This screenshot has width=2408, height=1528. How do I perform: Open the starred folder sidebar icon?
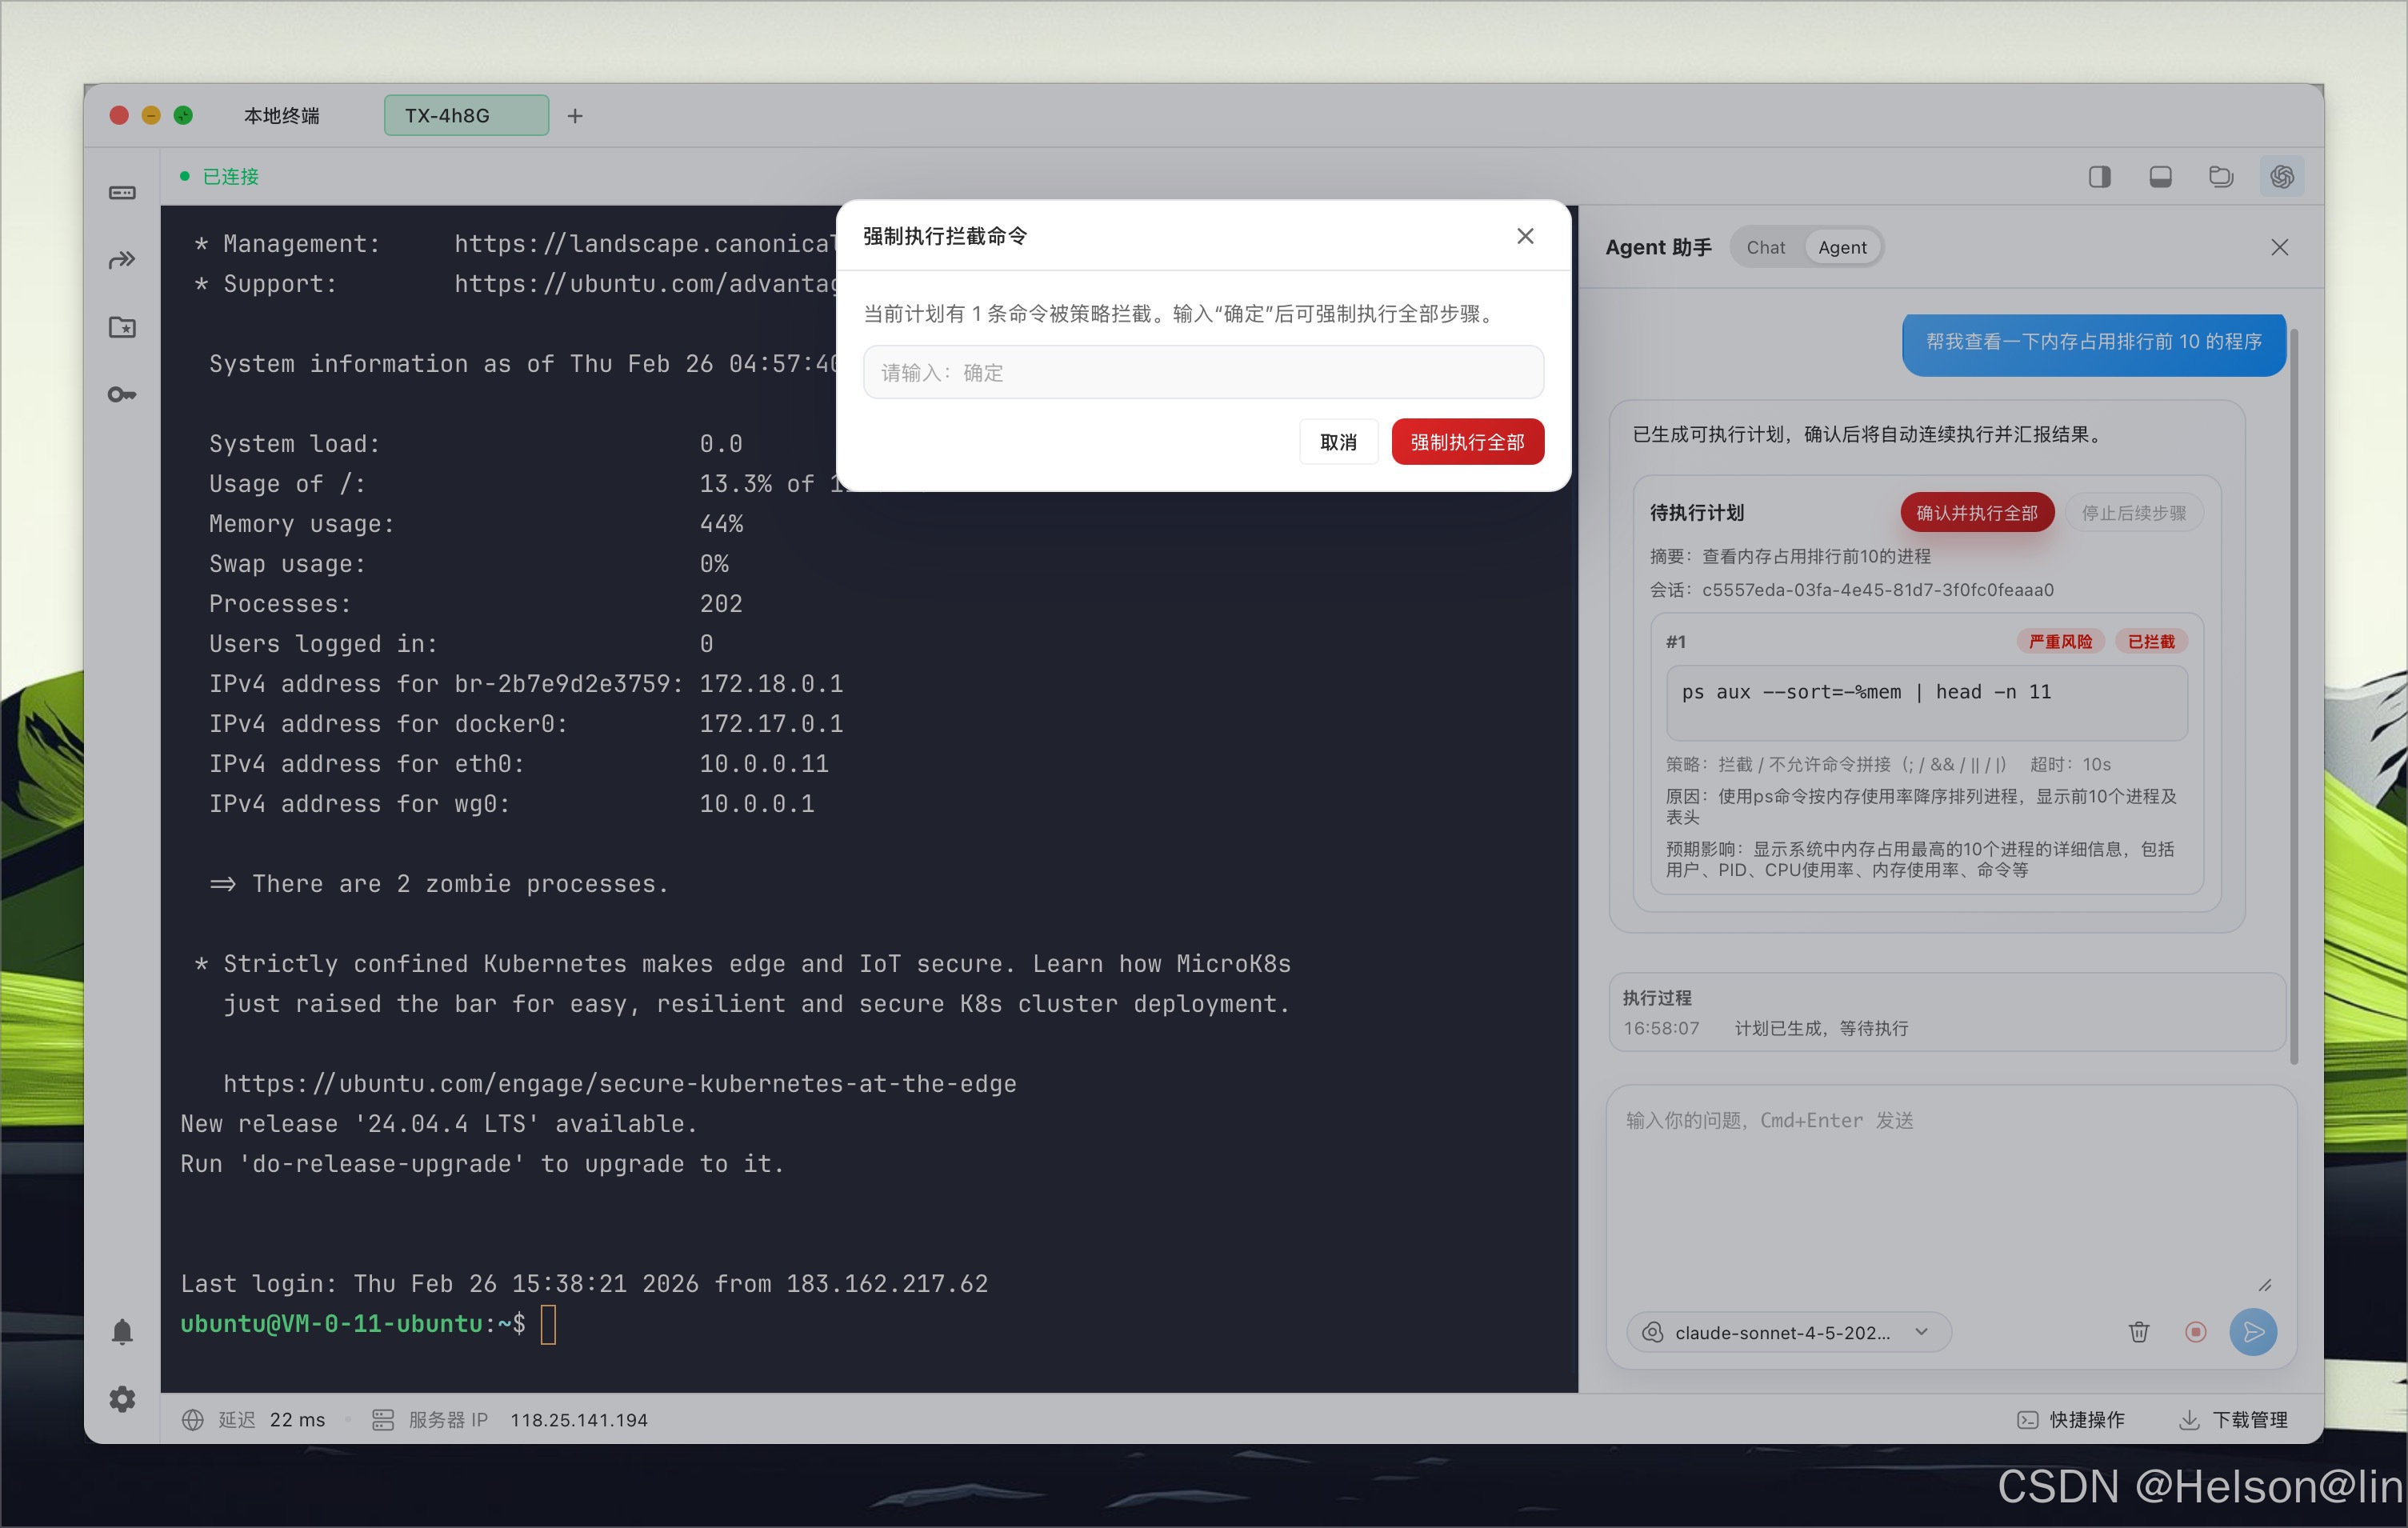[122, 327]
